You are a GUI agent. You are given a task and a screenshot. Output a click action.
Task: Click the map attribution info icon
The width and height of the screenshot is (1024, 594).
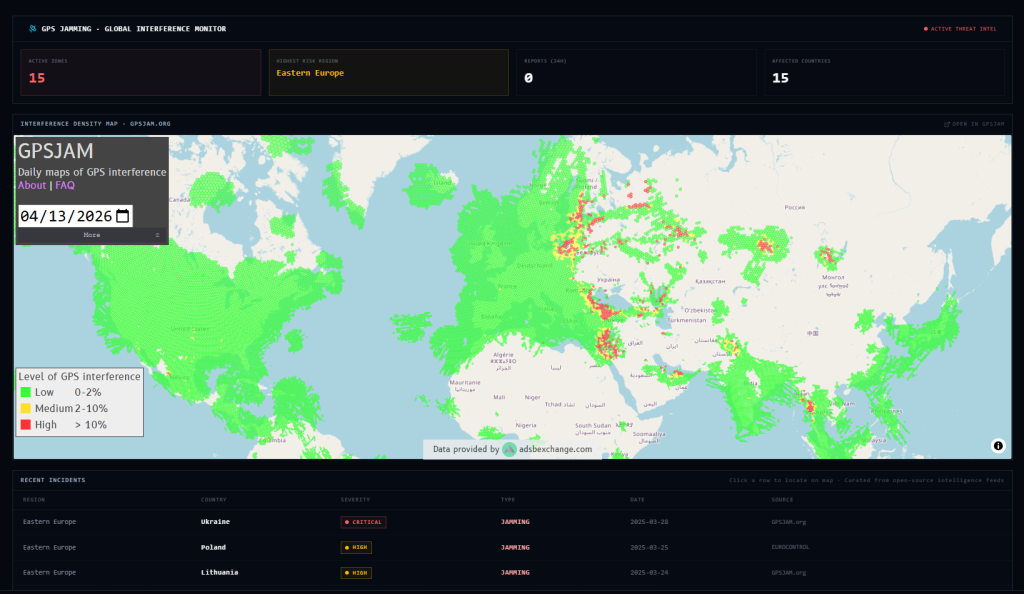click(x=998, y=446)
